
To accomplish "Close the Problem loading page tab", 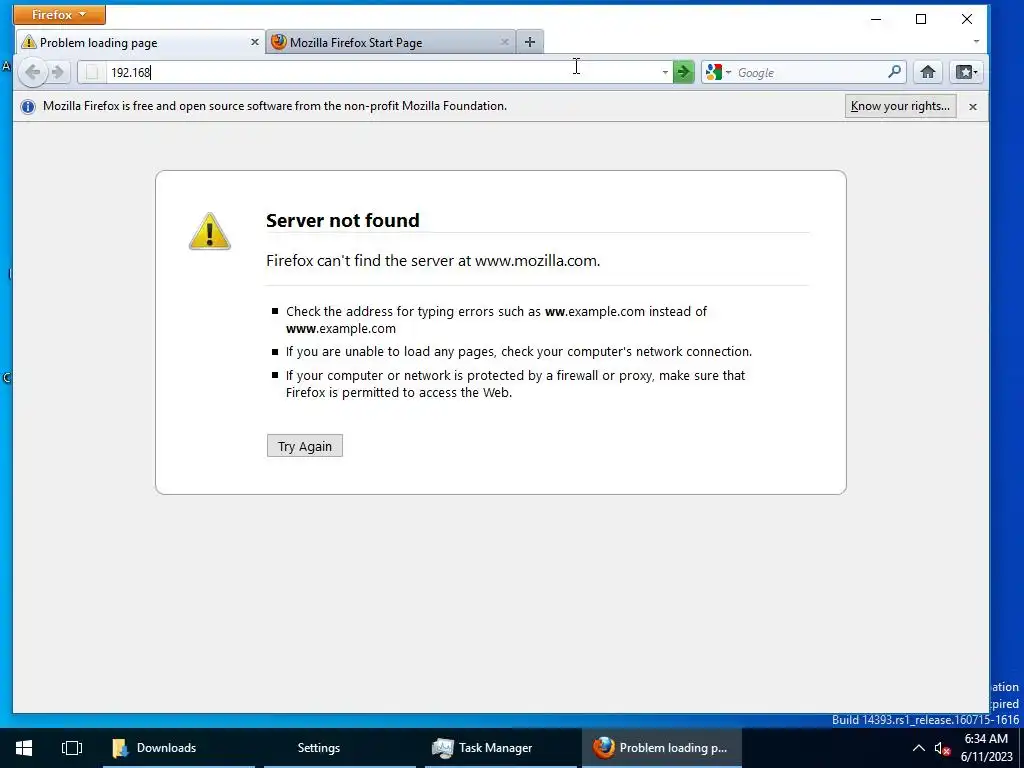I will 255,42.
